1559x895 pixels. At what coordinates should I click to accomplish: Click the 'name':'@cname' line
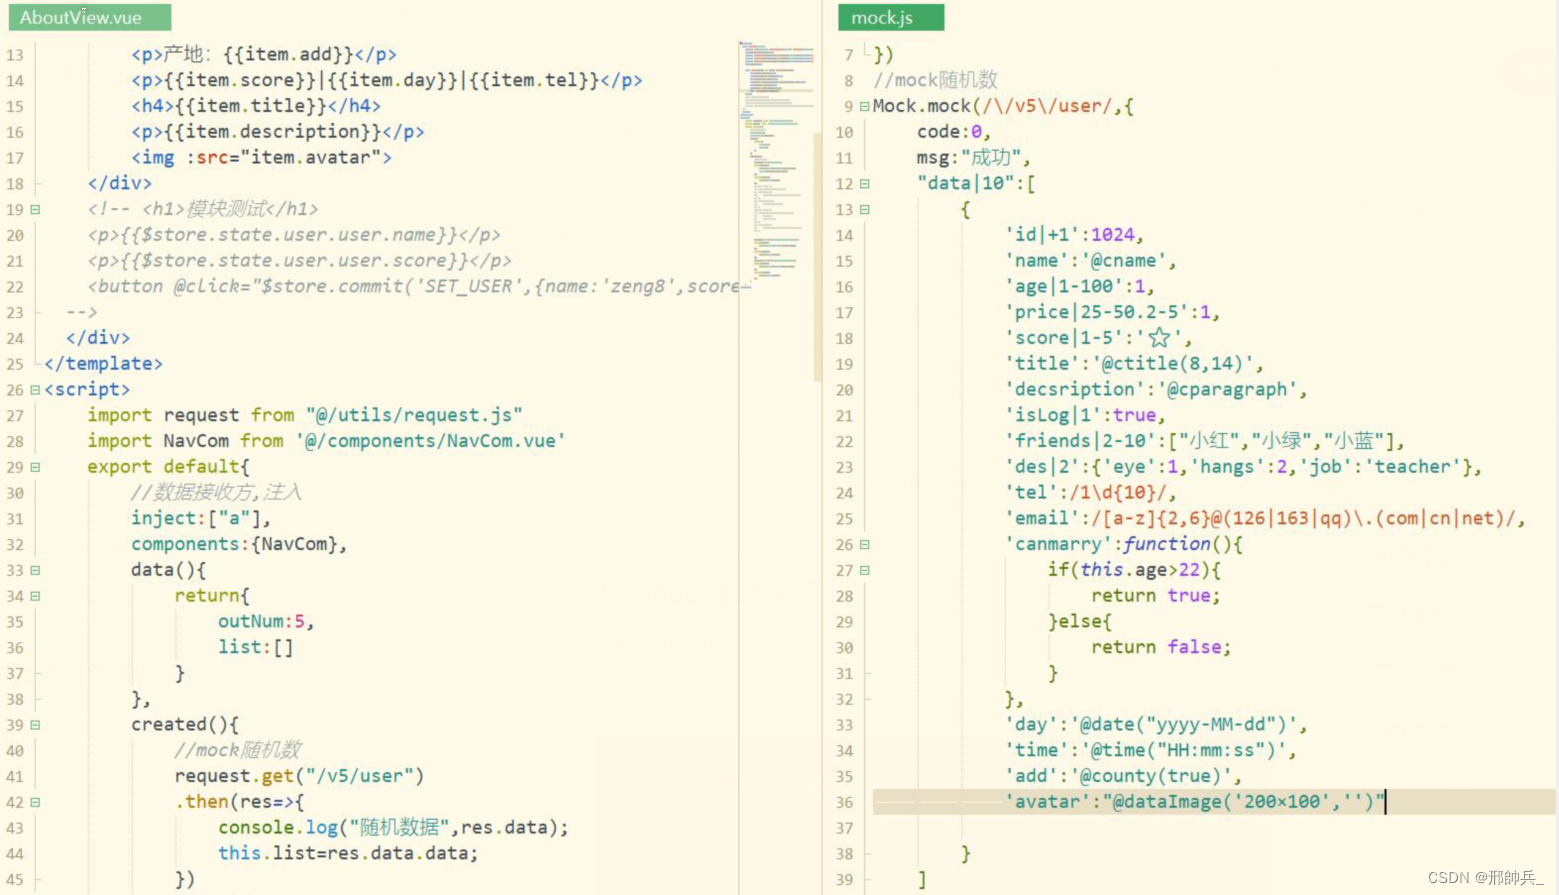click(1090, 261)
